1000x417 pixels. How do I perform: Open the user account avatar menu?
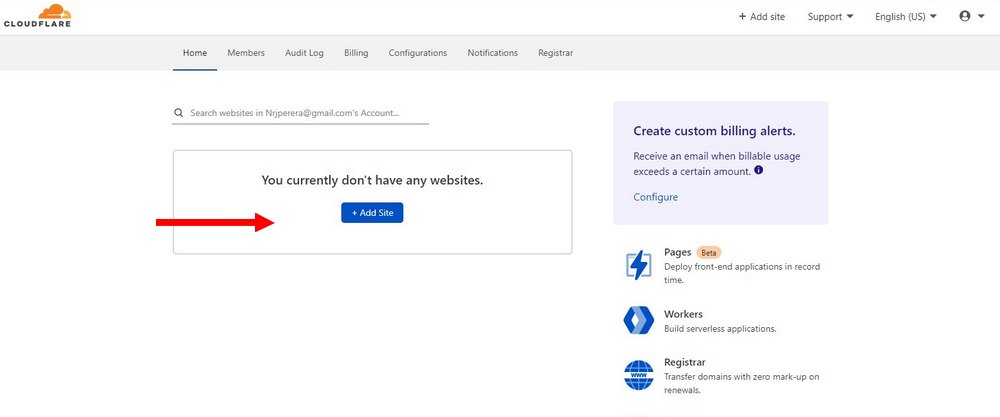coord(972,17)
